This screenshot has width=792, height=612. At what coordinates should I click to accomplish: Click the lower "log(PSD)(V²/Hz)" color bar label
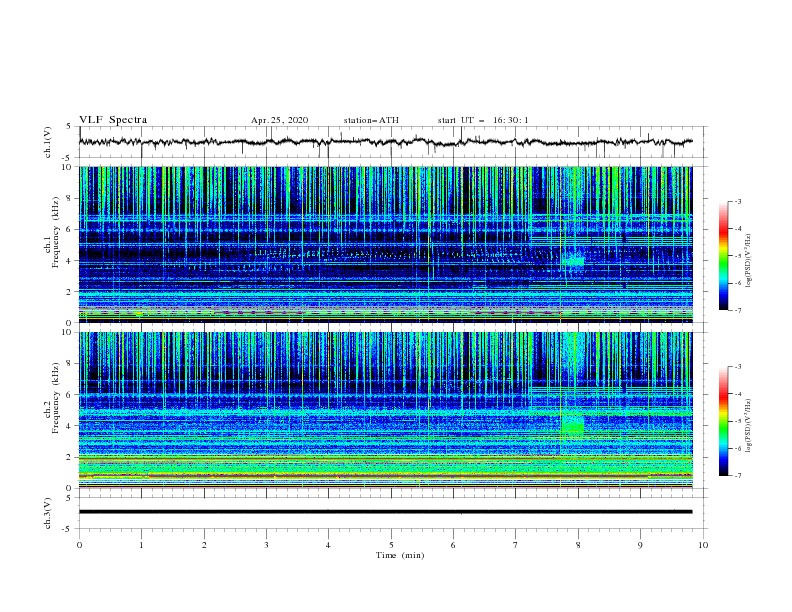pyautogui.click(x=749, y=426)
